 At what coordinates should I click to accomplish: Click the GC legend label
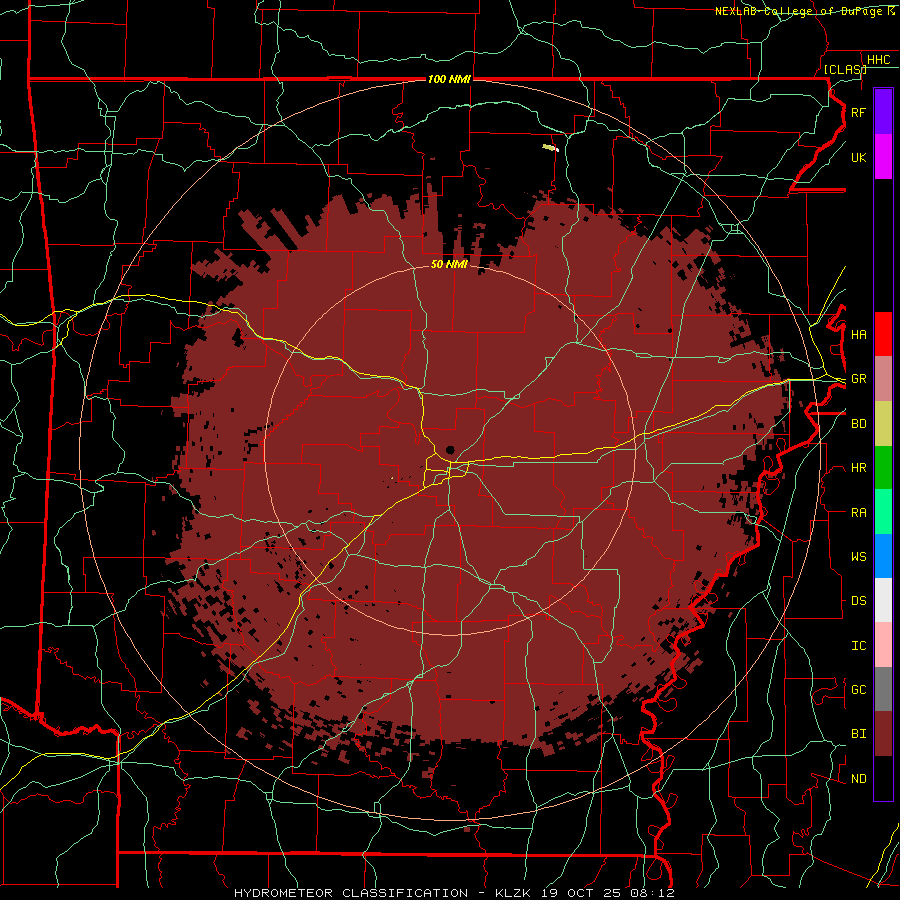click(858, 689)
